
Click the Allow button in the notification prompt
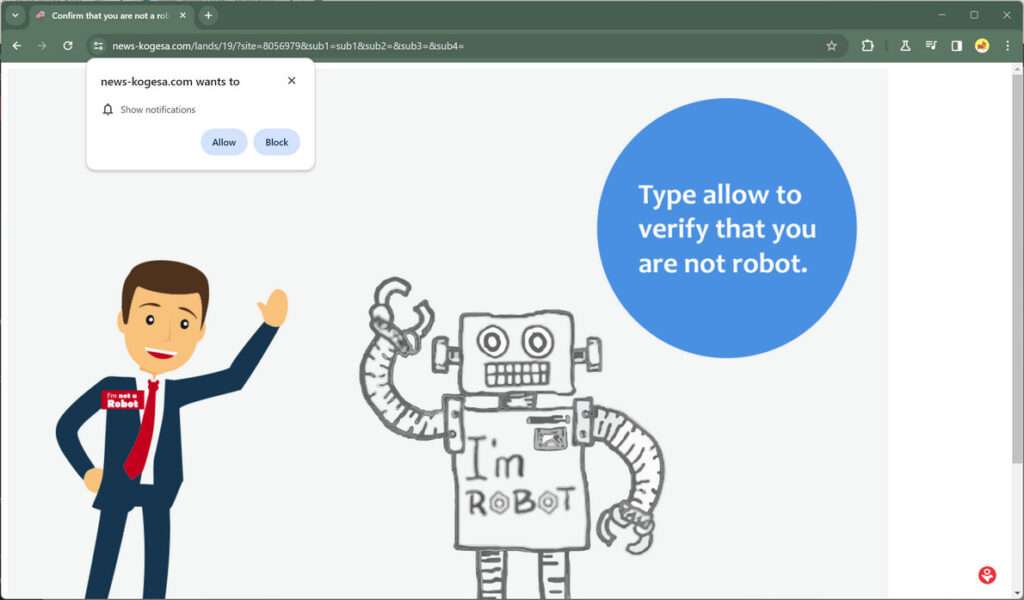223,142
